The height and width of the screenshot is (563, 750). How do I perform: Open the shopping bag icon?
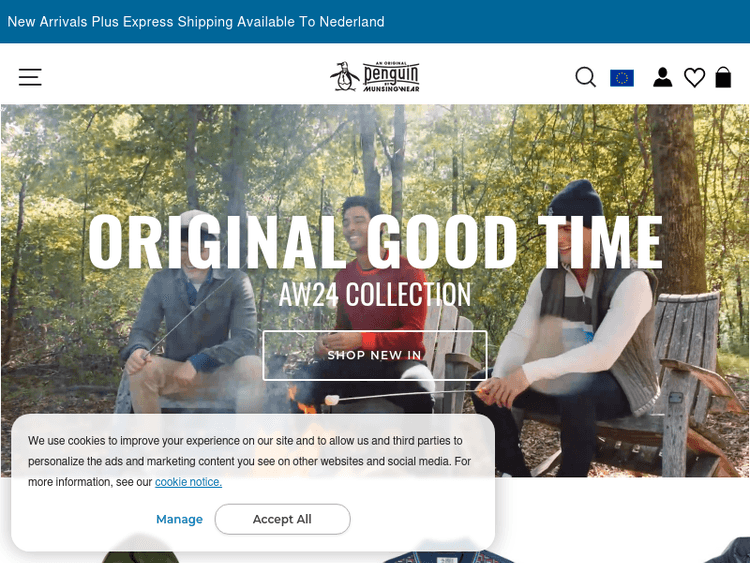pos(723,77)
